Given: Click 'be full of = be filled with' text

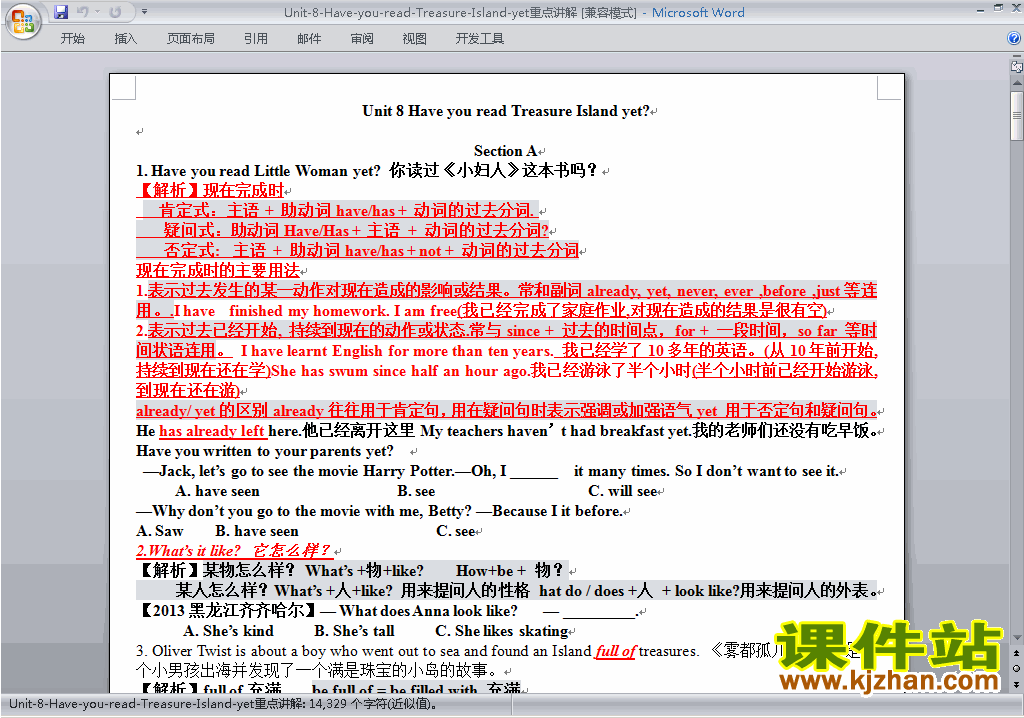Looking at the screenshot, I should (x=394, y=689).
